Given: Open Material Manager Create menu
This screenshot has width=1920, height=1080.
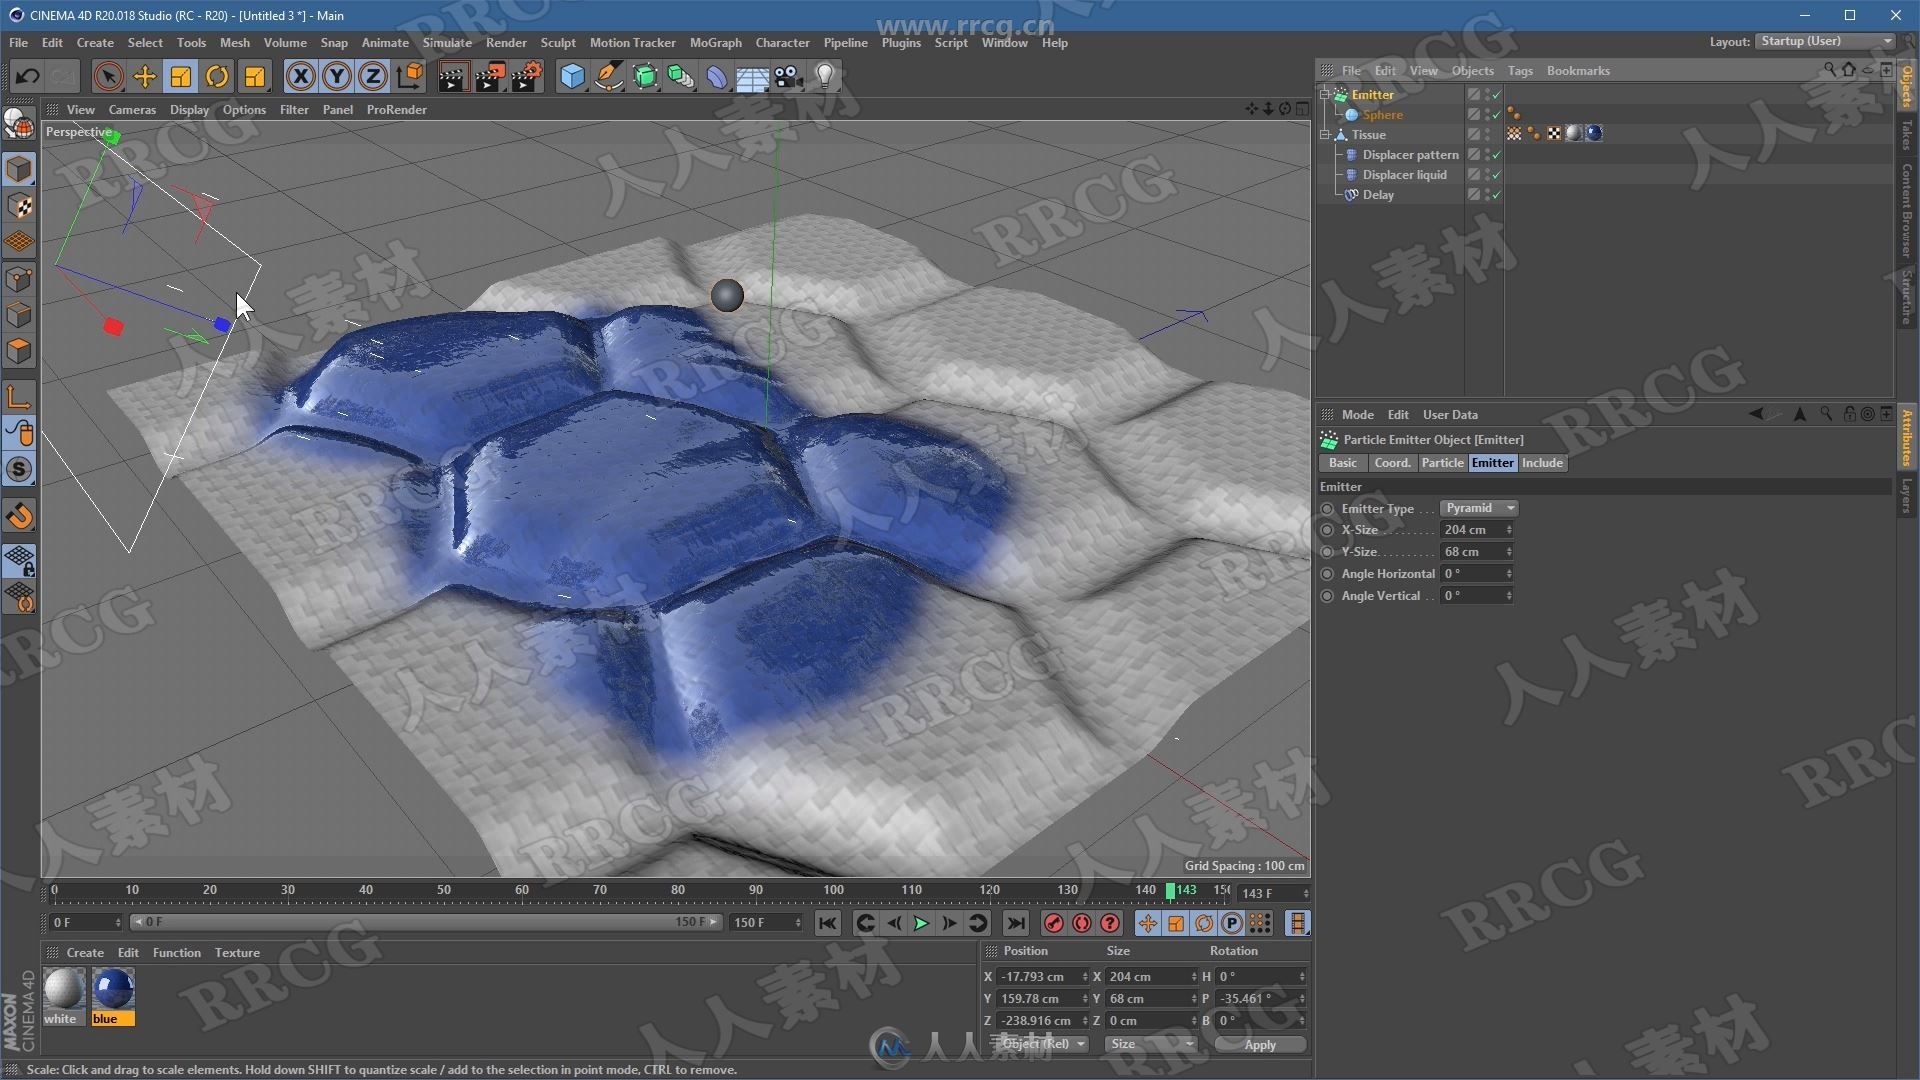Looking at the screenshot, I should coord(85,953).
